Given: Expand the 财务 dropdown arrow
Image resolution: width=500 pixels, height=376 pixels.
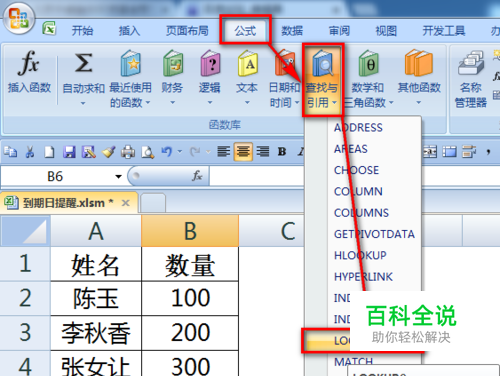Looking at the screenshot, I should (x=172, y=103).
